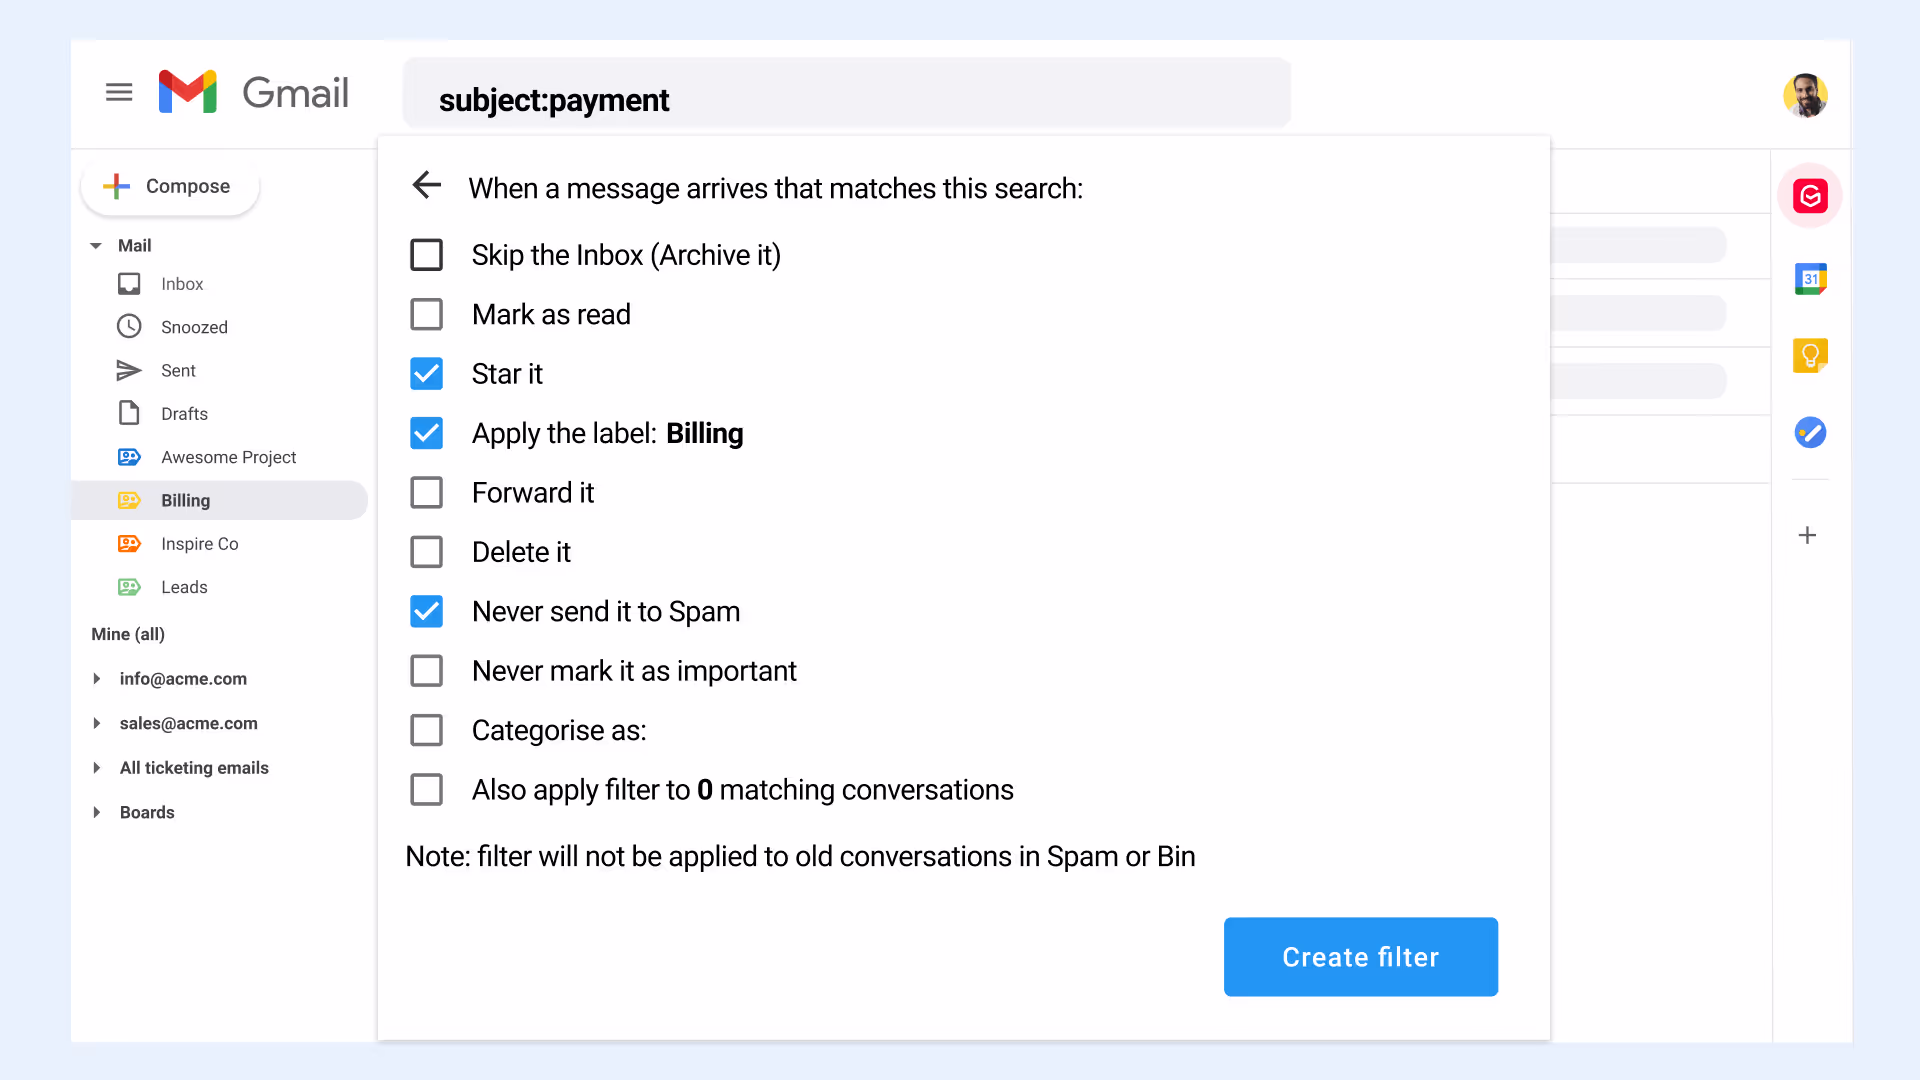Image resolution: width=1920 pixels, height=1080 pixels.
Task: Expand the info@acme.com mailbox
Action: [x=97, y=679]
